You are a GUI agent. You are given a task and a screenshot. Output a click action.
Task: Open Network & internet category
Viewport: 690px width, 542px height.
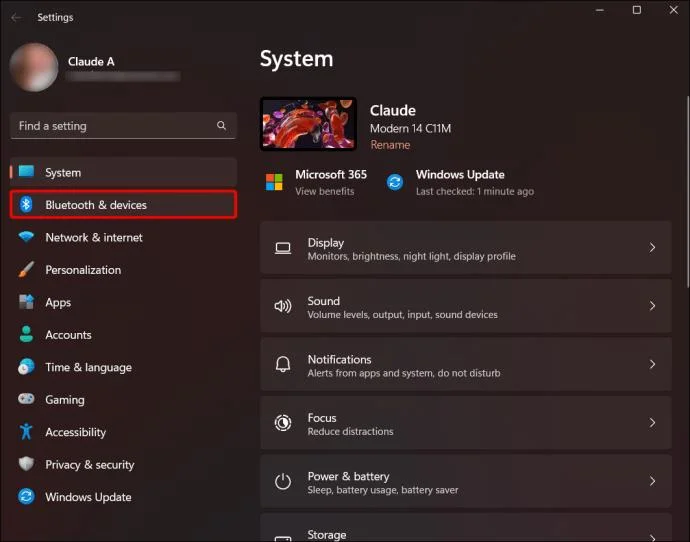(94, 238)
